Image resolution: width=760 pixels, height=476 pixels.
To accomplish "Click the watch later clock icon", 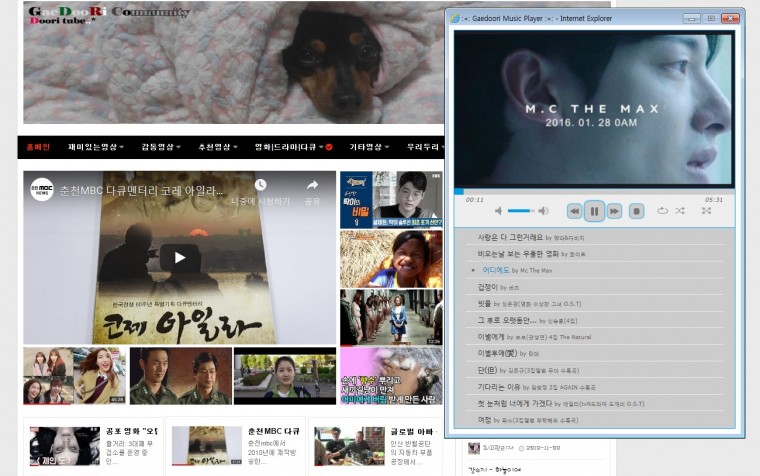I will (x=260, y=186).
